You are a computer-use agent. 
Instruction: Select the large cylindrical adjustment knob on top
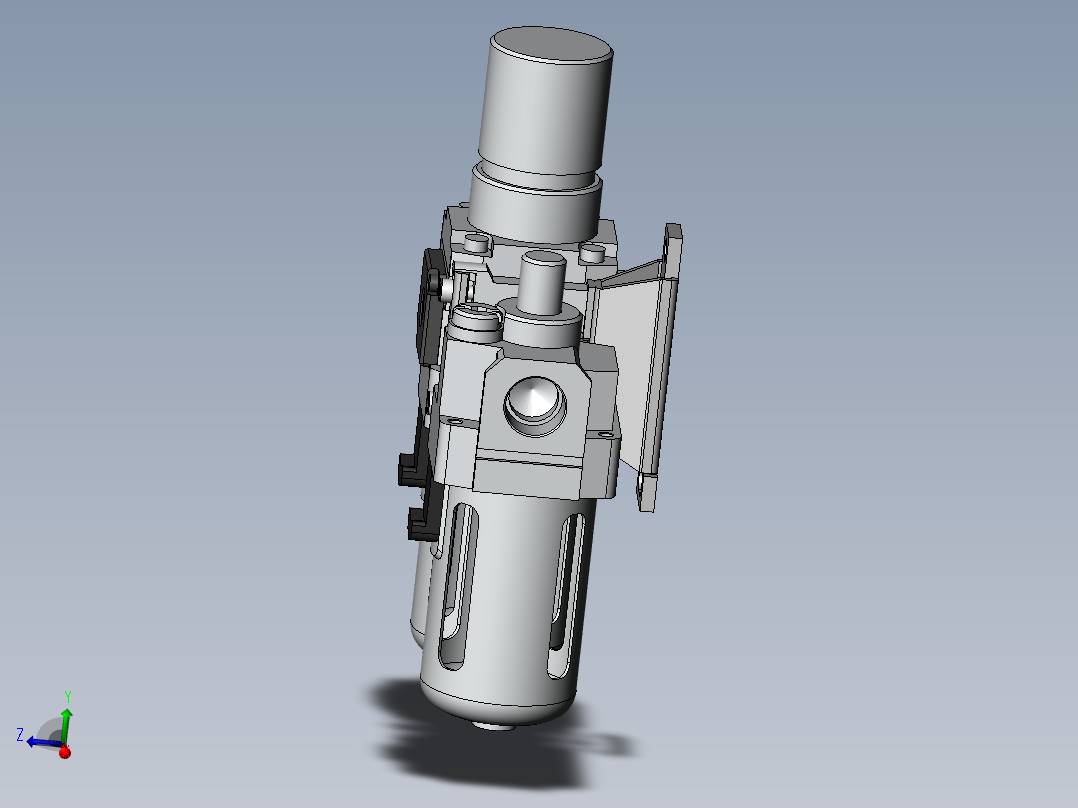pyautogui.click(x=547, y=102)
